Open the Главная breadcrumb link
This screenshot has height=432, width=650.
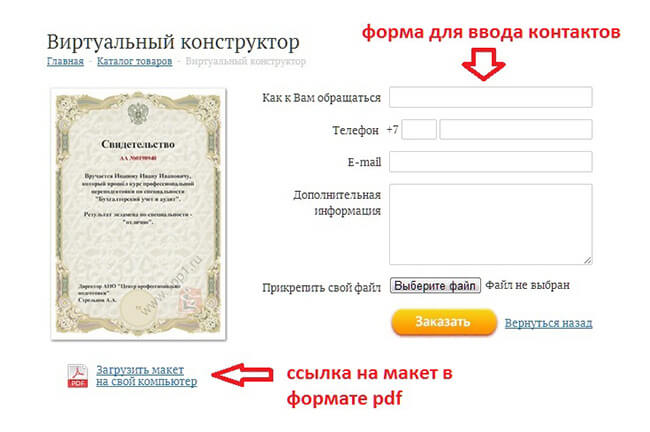click(65, 61)
